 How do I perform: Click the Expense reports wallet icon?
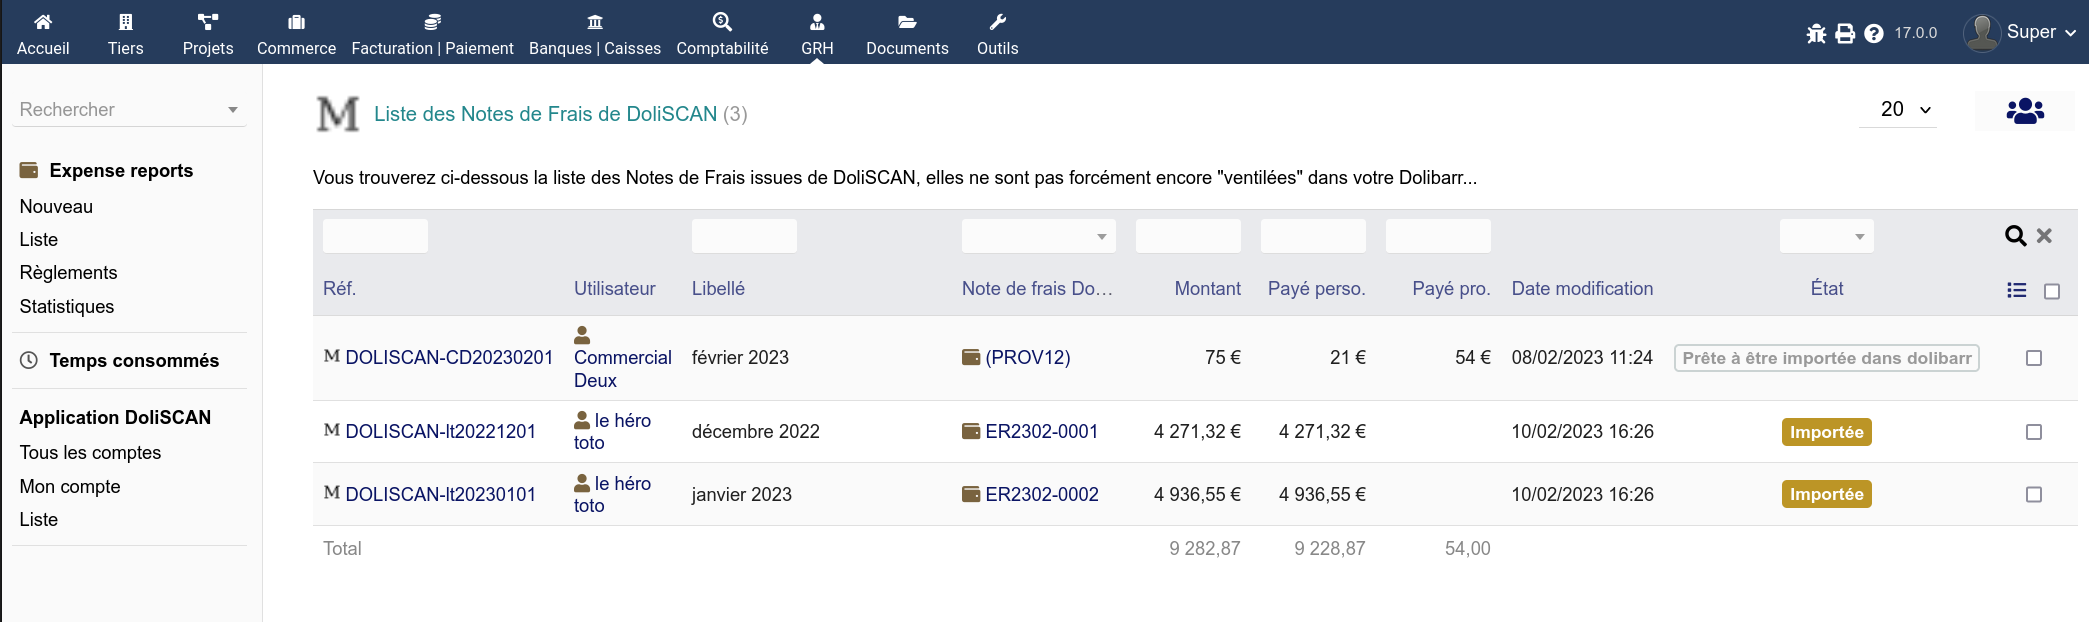(29, 170)
